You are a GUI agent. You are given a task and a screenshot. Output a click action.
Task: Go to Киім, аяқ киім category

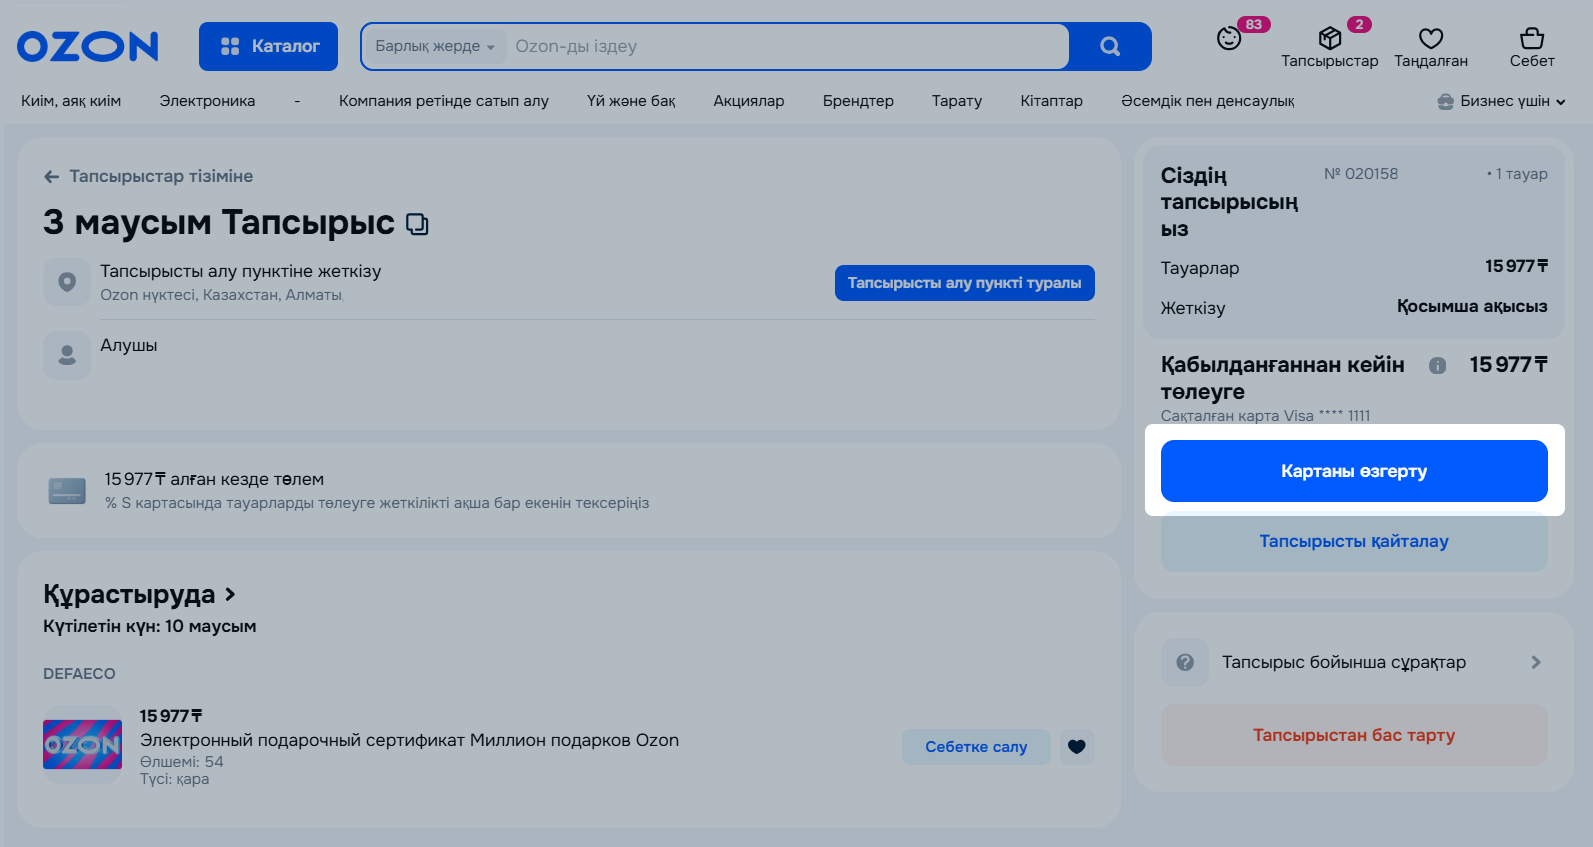(x=71, y=101)
